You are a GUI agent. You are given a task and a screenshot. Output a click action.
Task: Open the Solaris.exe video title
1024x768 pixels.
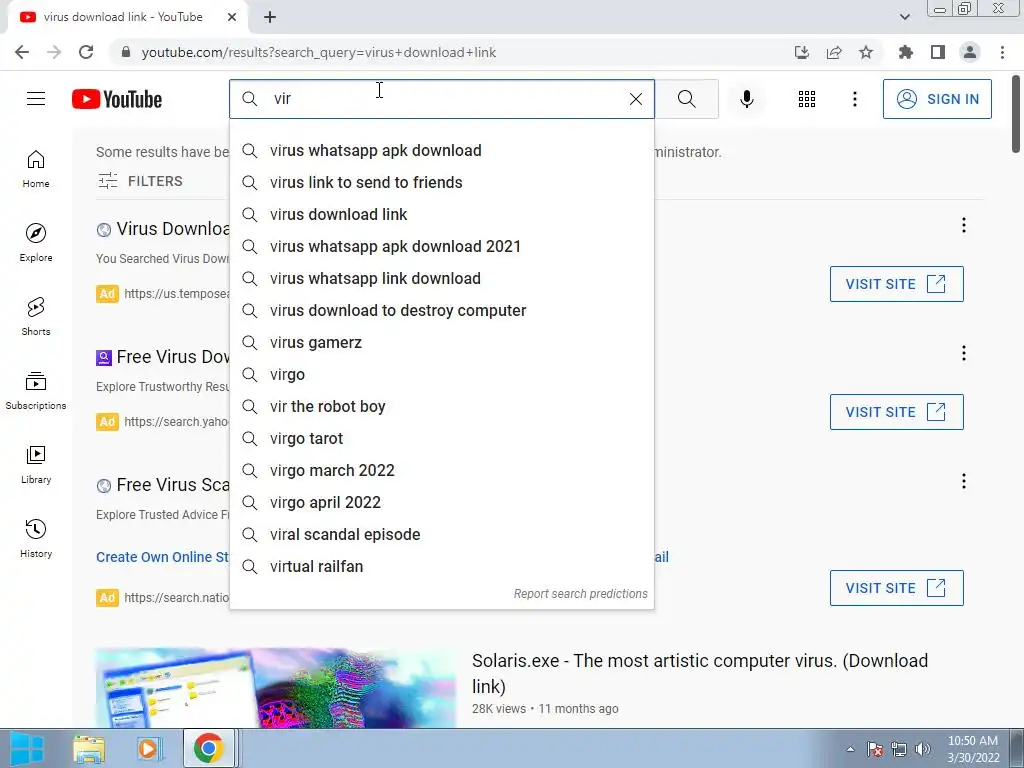[699, 673]
